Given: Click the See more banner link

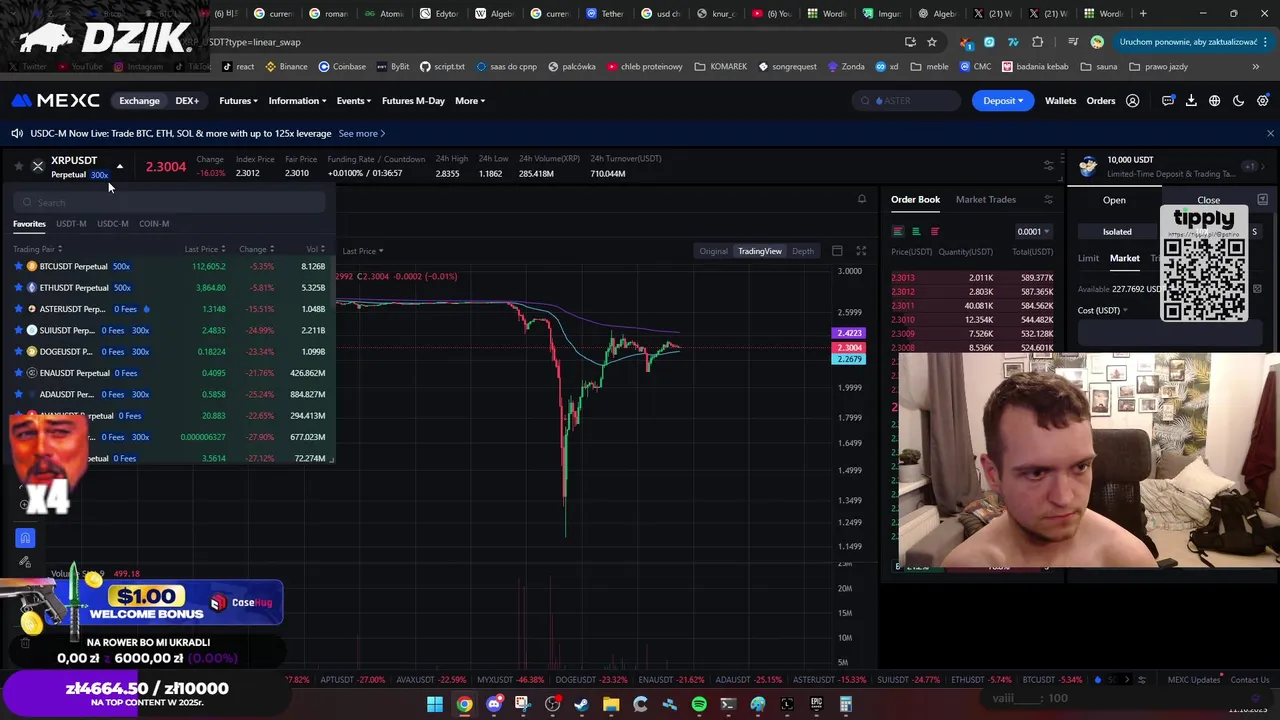Looking at the screenshot, I should point(362,133).
